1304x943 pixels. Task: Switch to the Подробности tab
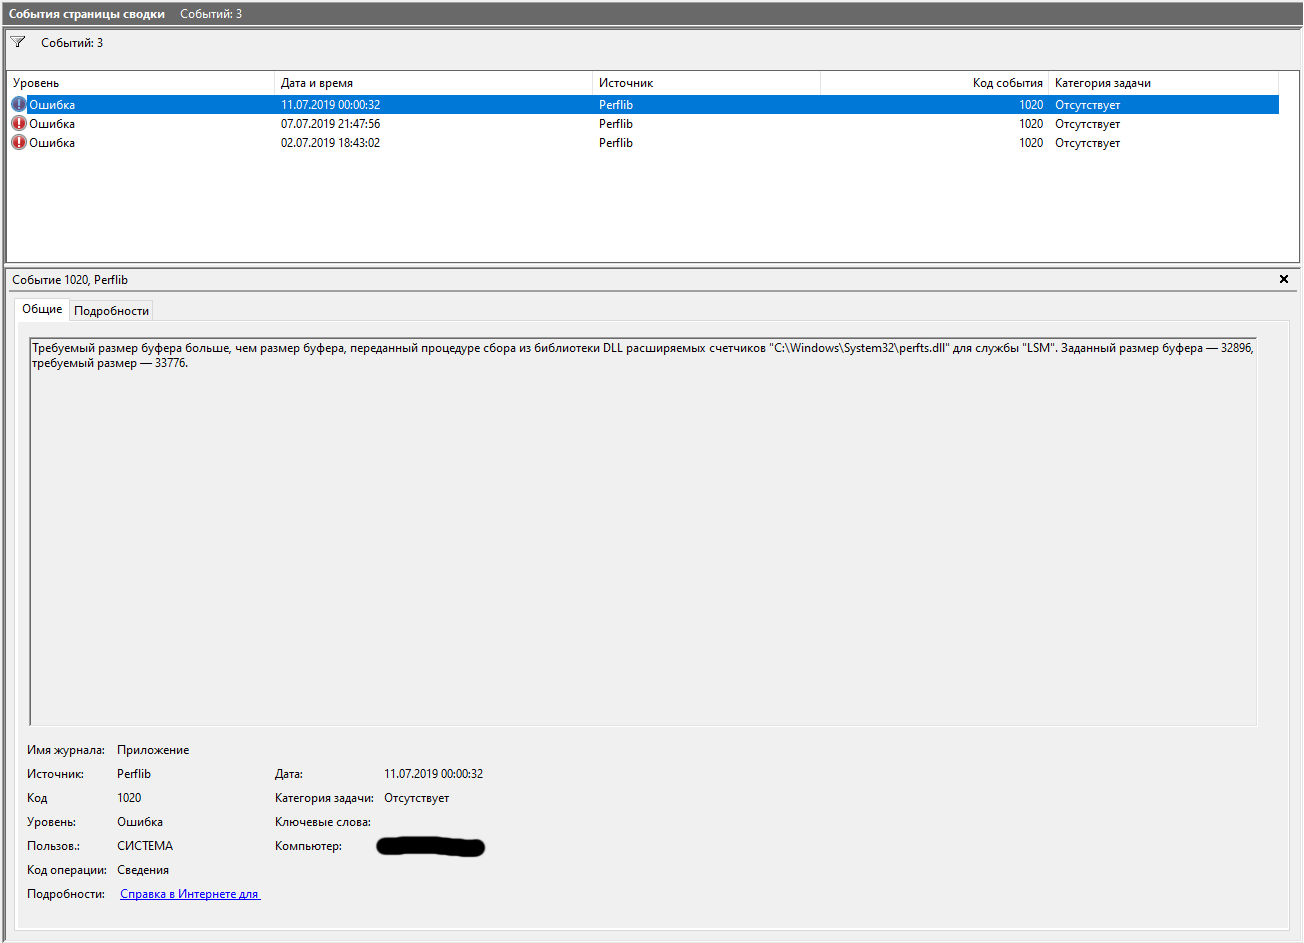click(111, 310)
